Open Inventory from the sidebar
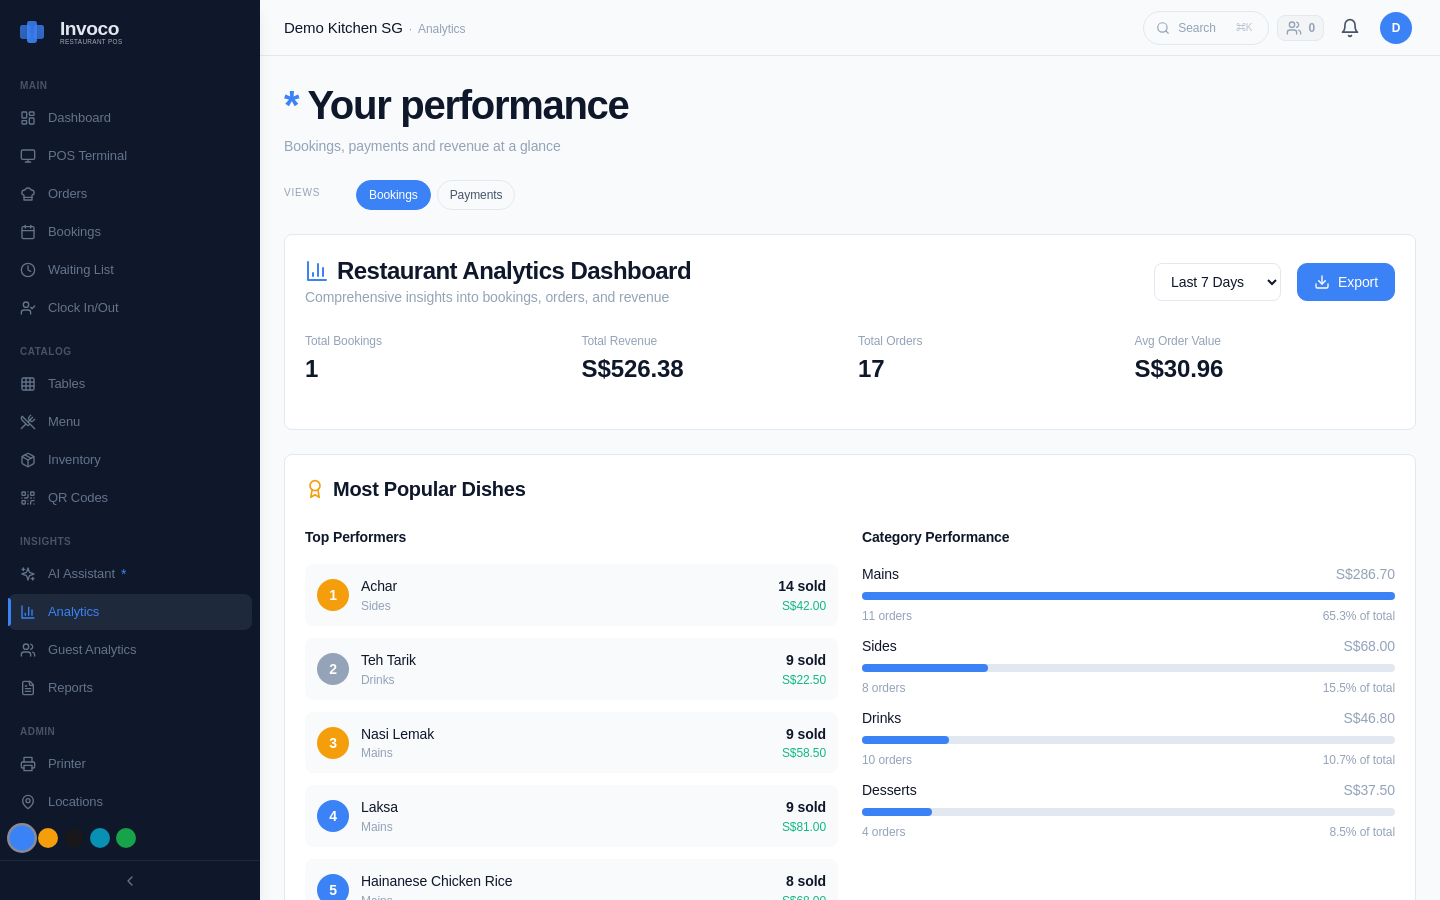Viewport: 1440px width, 900px height. pyautogui.click(x=74, y=460)
